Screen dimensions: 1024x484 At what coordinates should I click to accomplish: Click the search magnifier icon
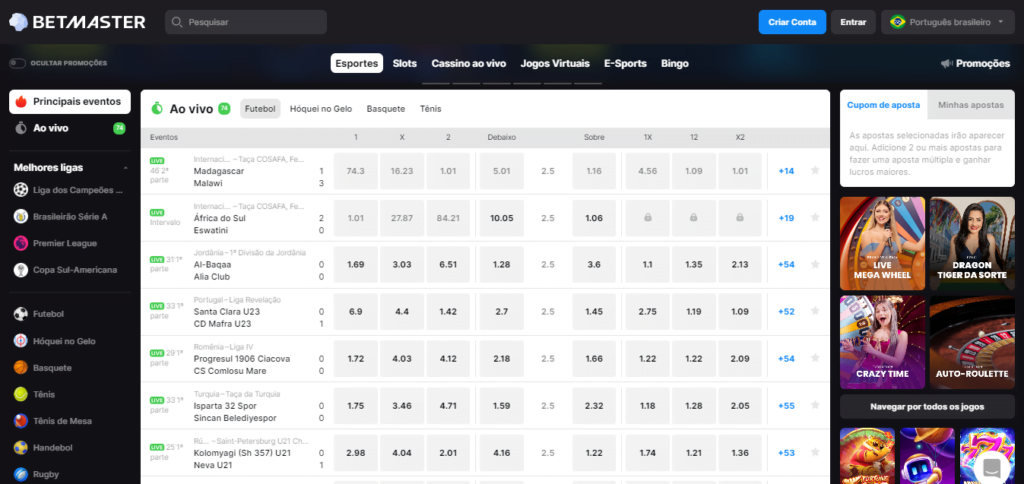(x=176, y=22)
